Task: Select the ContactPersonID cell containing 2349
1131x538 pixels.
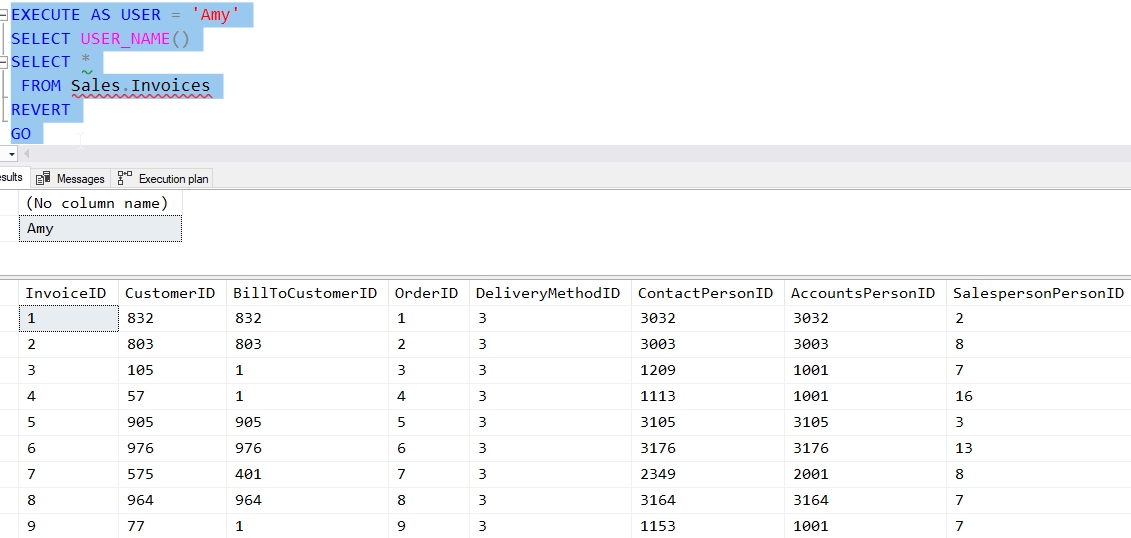Action: 657,474
